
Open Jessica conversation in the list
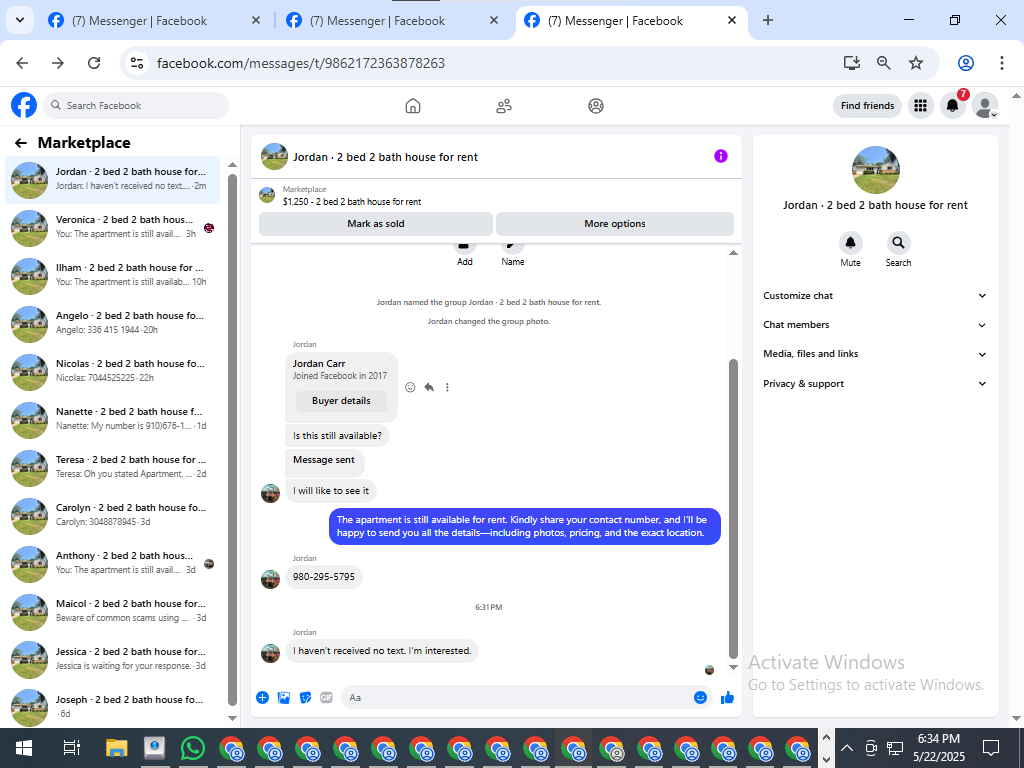click(x=112, y=660)
